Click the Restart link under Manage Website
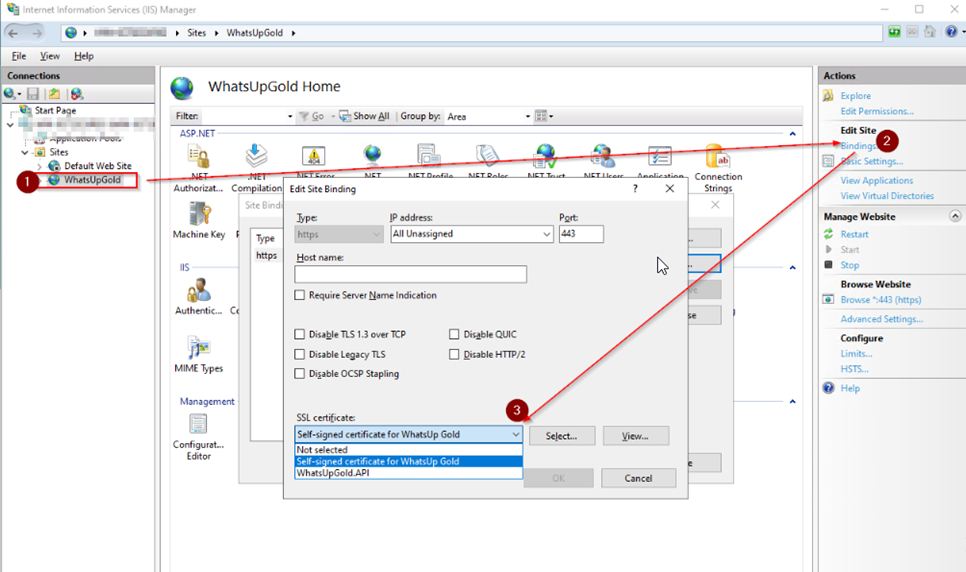The height and width of the screenshot is (572, 966). point(854,234)
